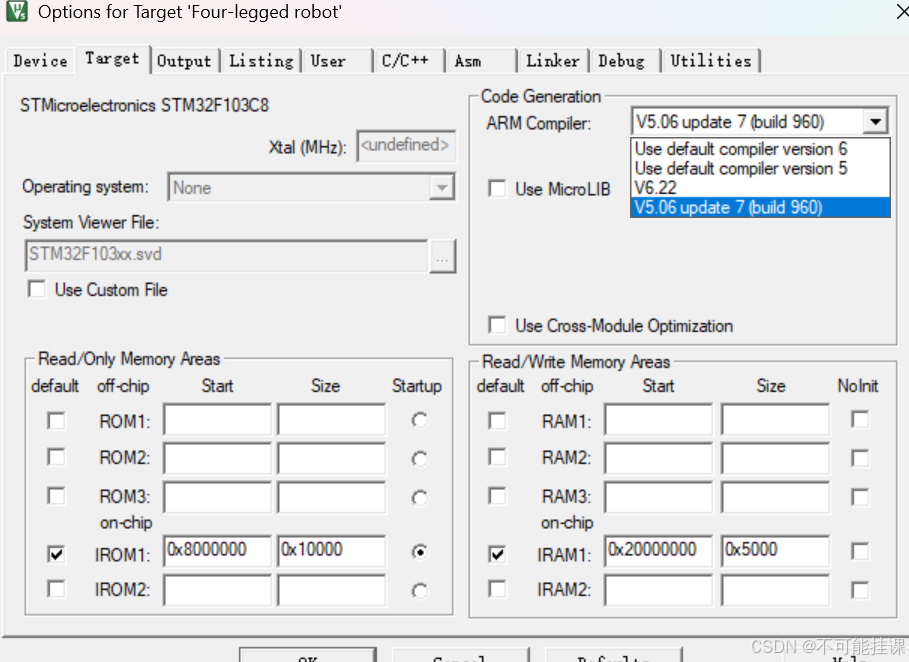Click the IRAM2 Size field
Image resolution: width=909 pixels, height=662 pixels.
point(776,590)
